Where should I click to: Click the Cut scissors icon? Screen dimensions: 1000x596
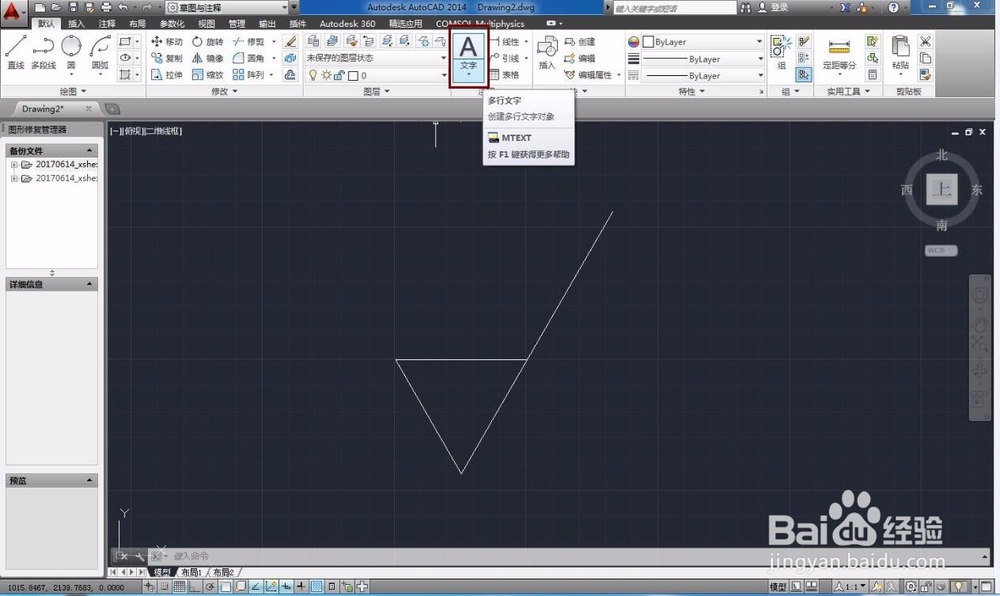925,41
